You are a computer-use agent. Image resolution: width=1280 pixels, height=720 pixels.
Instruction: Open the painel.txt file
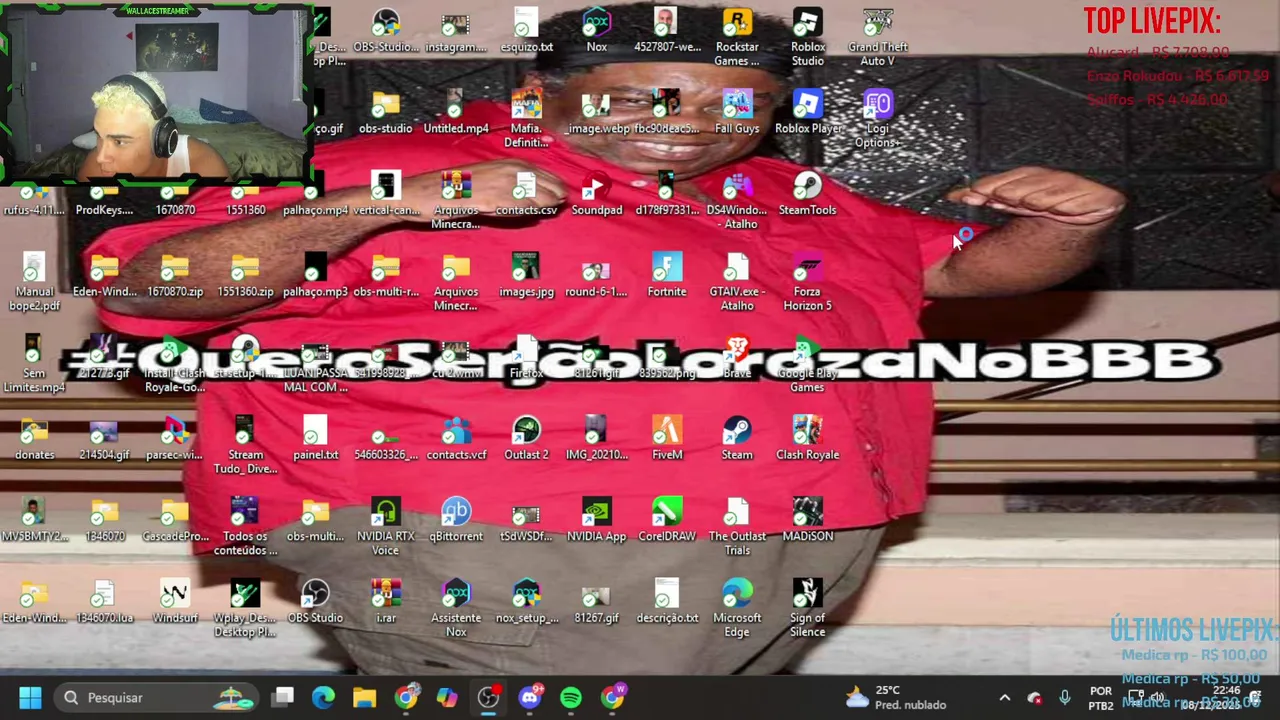point(315,439)
